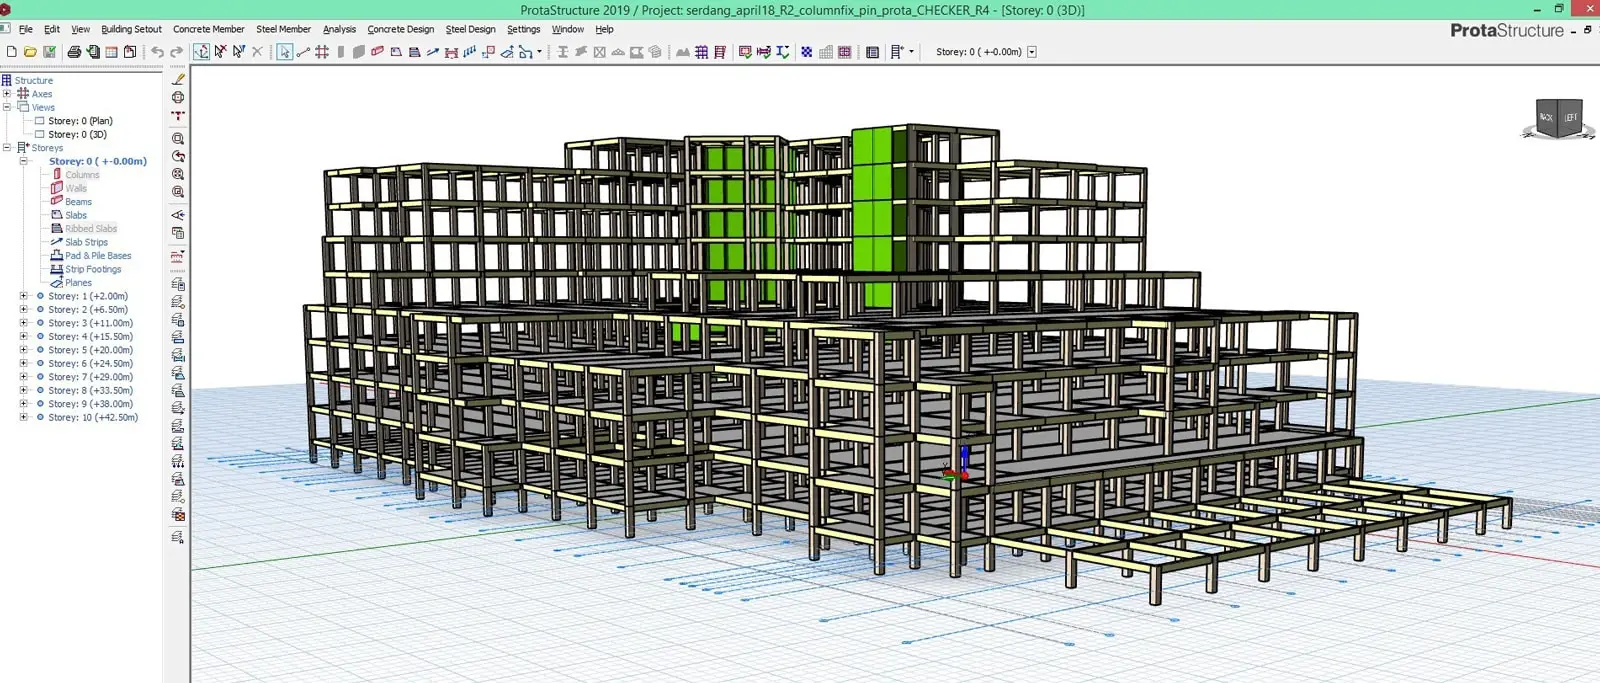This screenshot has width=1600, height=683.
Task: Select the Axis grid tool icon
Action: (322, 52)
